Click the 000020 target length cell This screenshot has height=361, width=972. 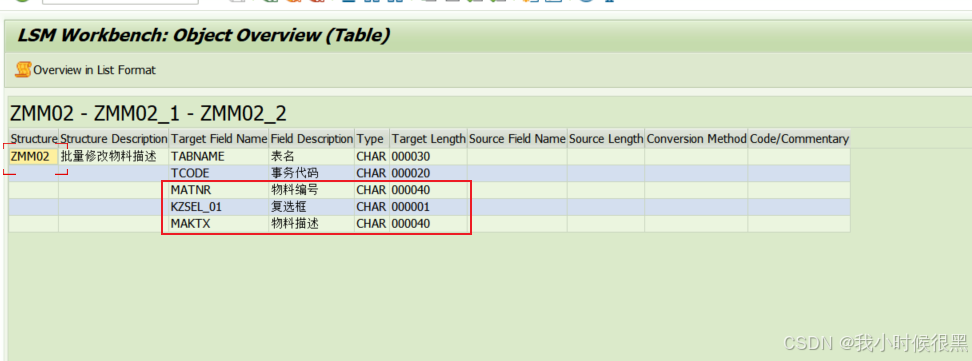pyautogui.click(x=428, y=173)
